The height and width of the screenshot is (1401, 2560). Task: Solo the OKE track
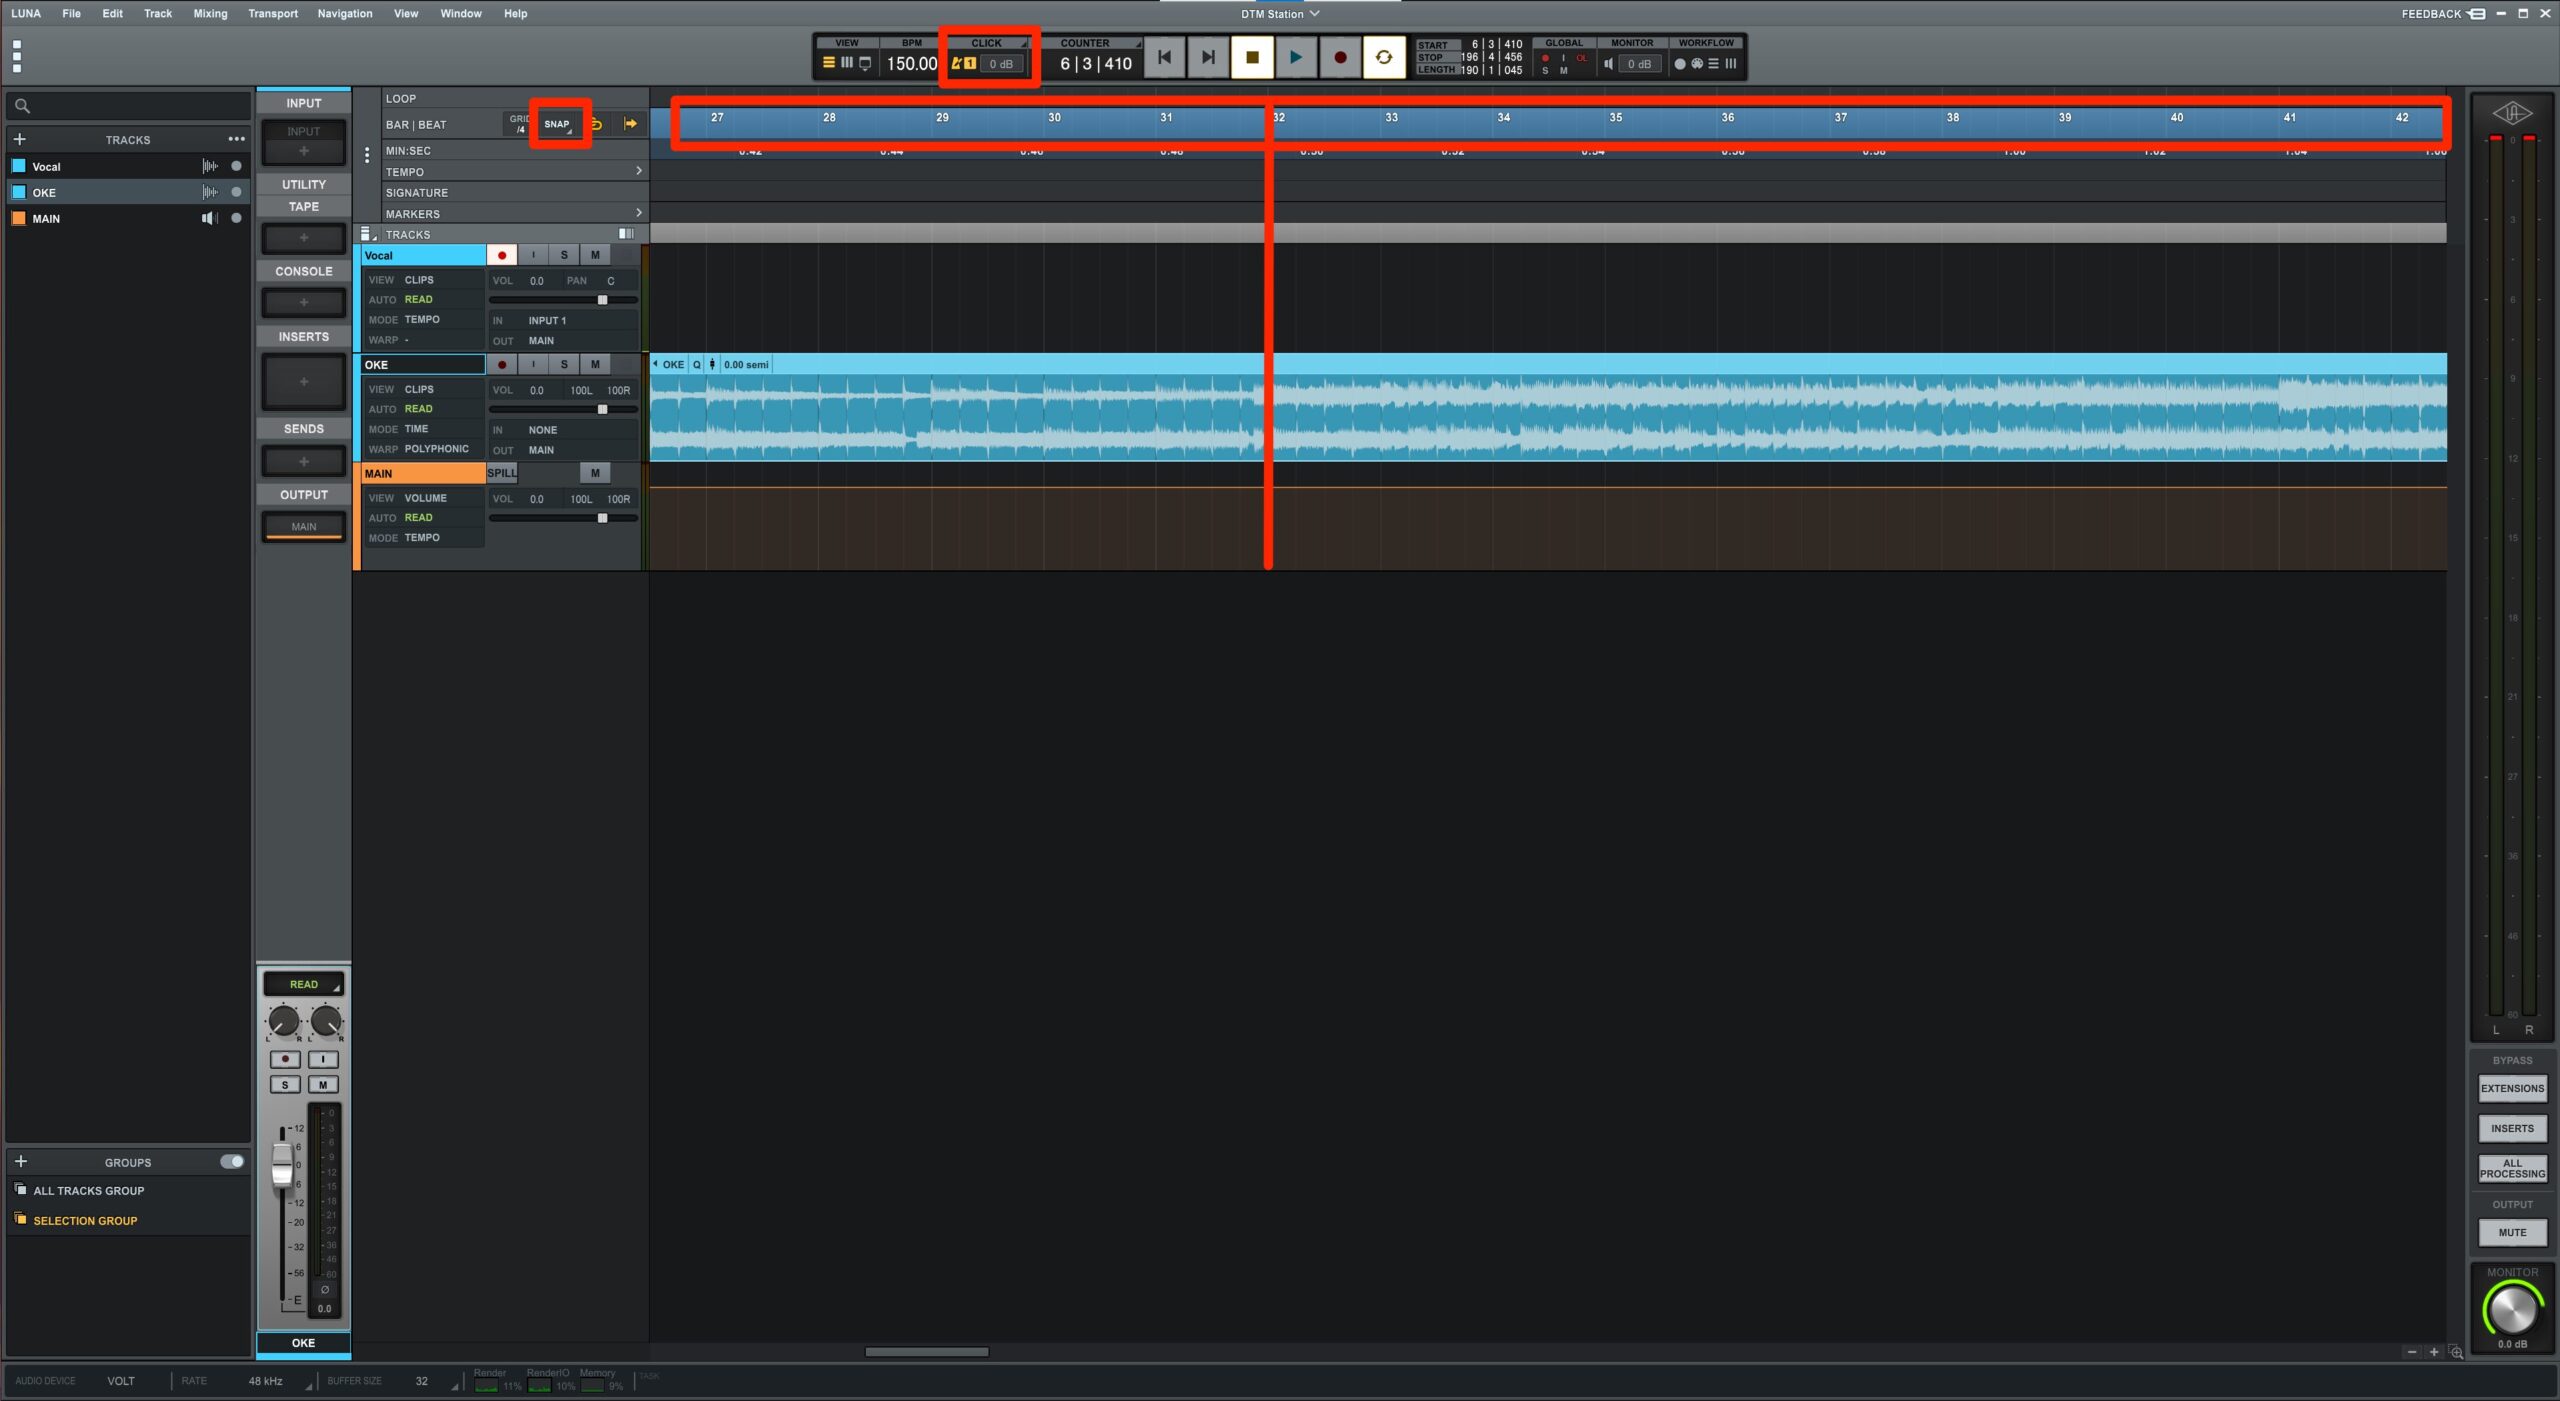tap(564, 365)
